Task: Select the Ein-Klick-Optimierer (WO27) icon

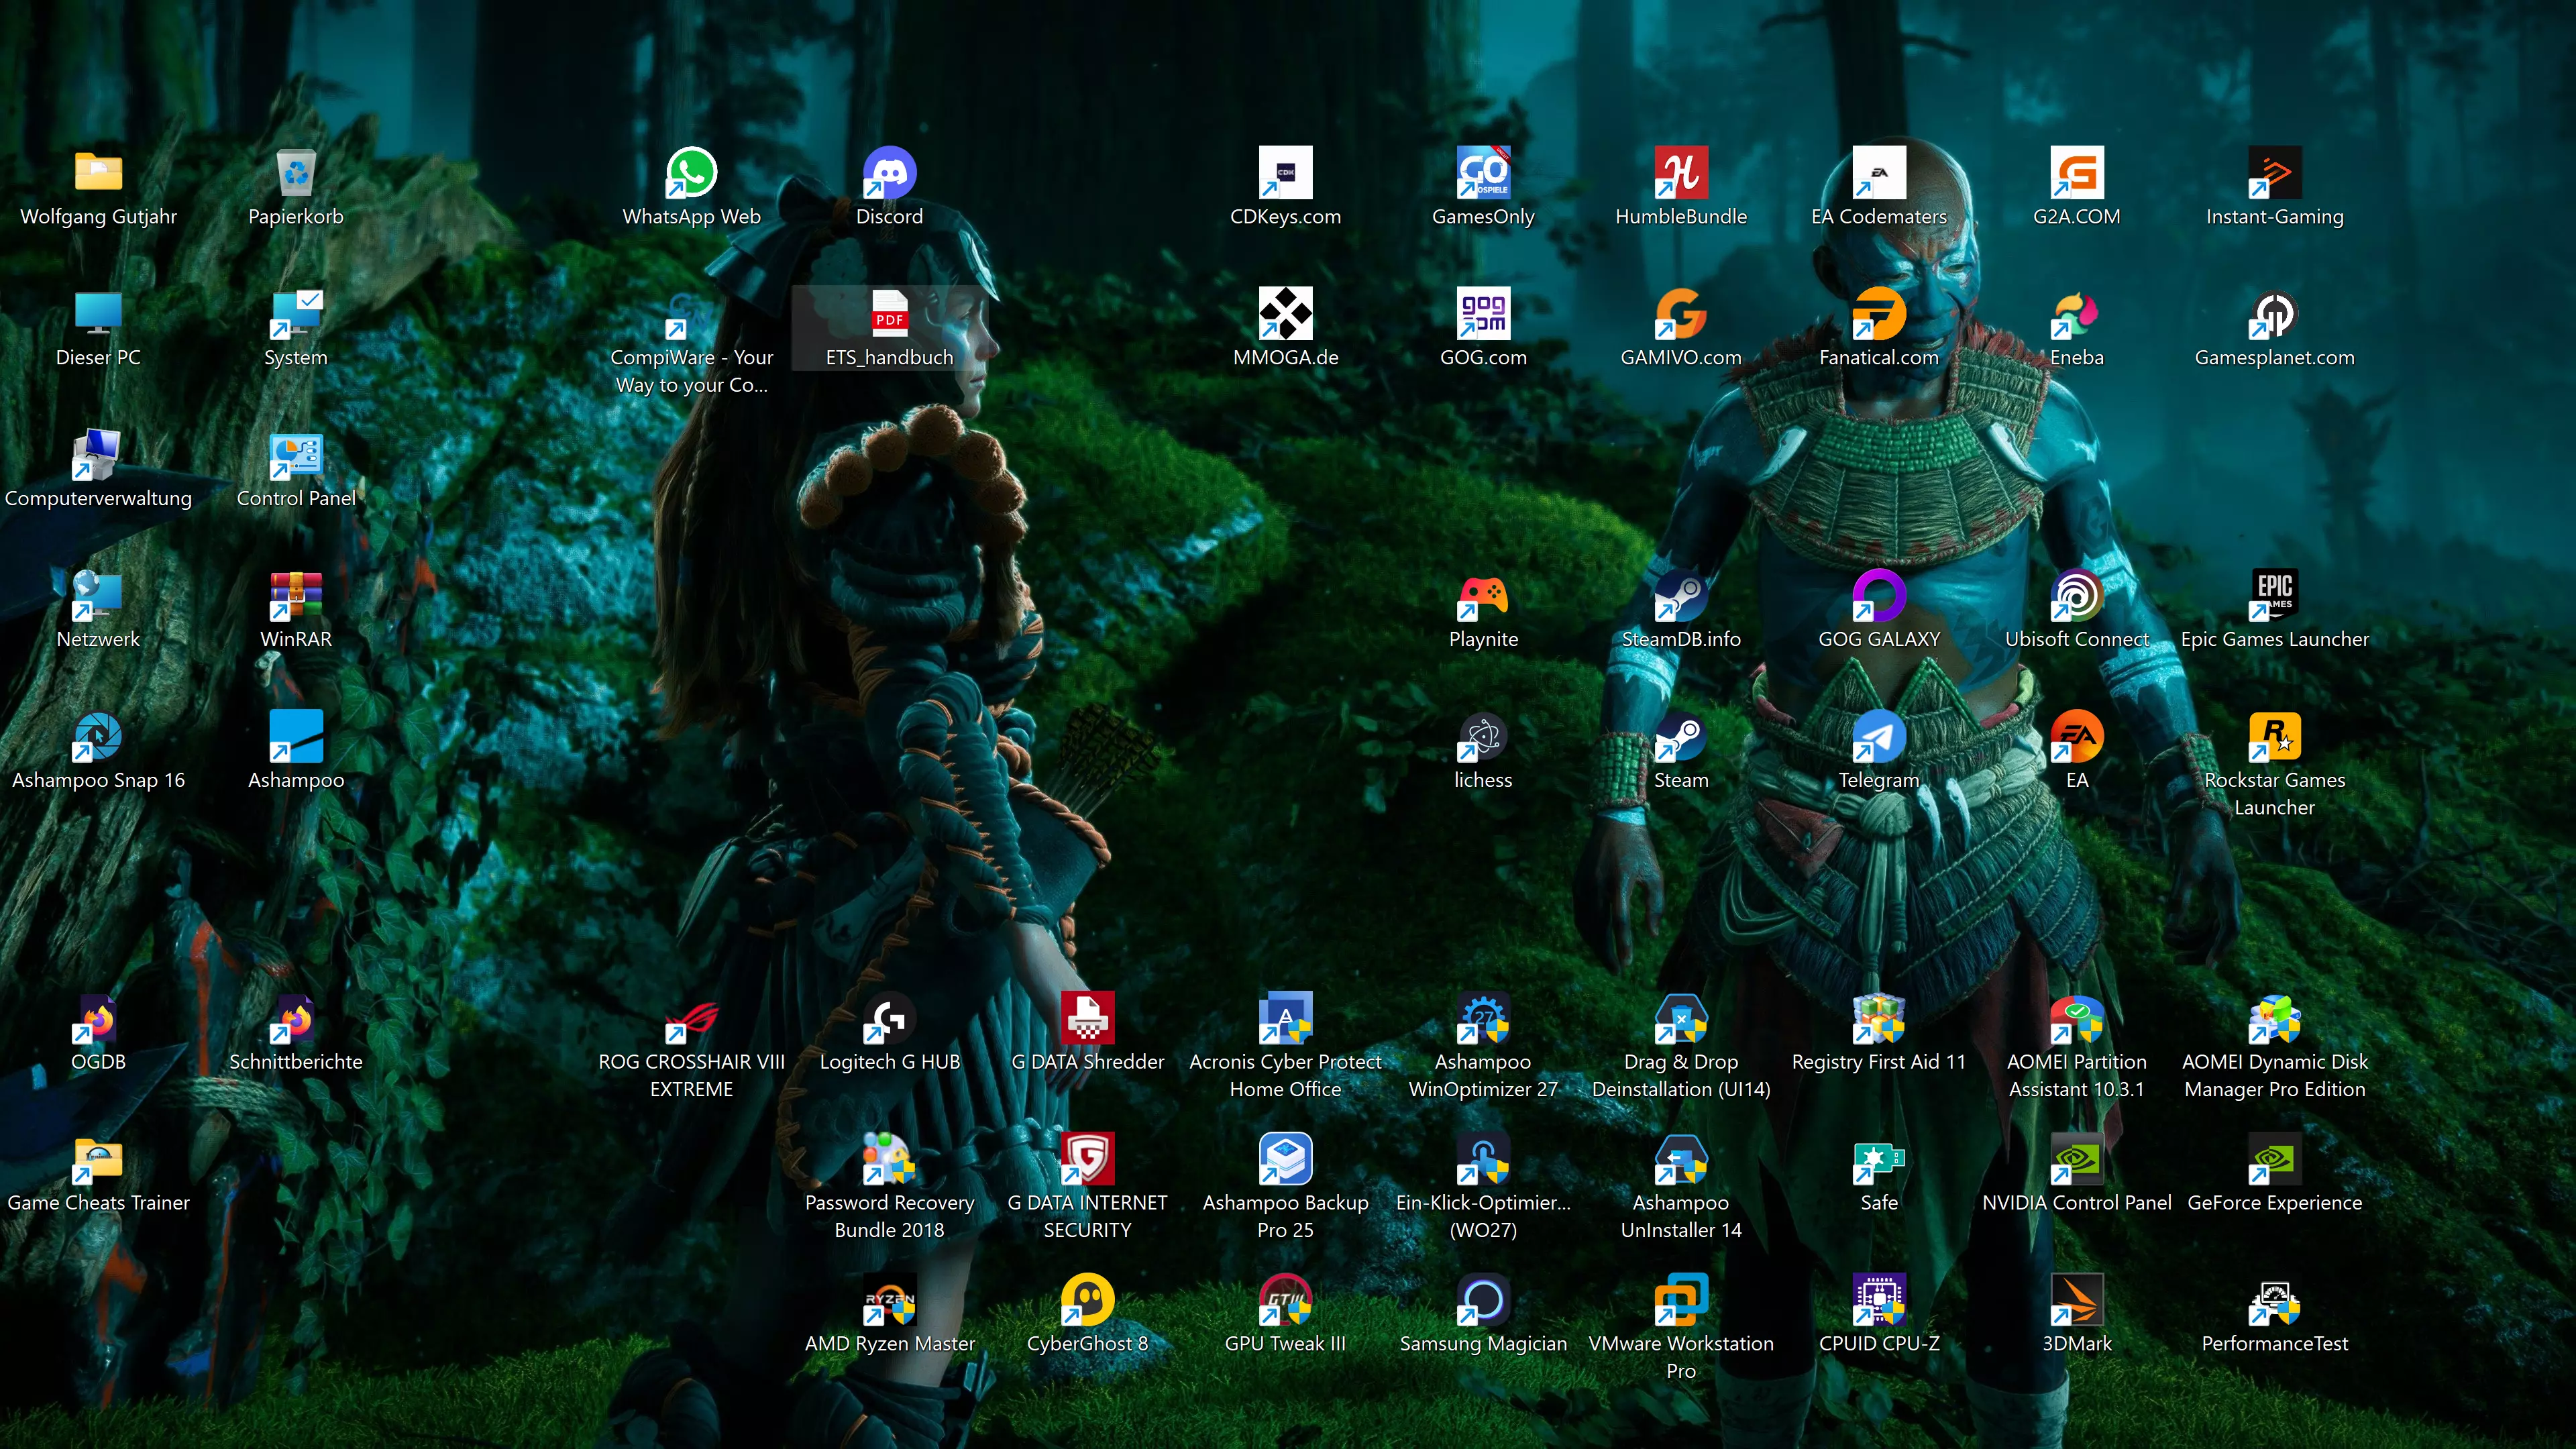Action: tap(1483, 1160)
